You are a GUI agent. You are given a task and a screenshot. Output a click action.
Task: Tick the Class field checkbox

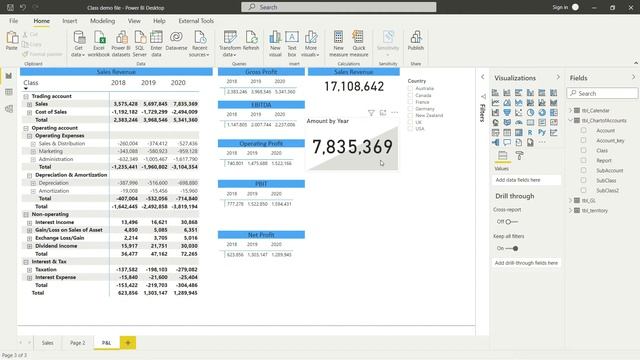coord(584,150)
